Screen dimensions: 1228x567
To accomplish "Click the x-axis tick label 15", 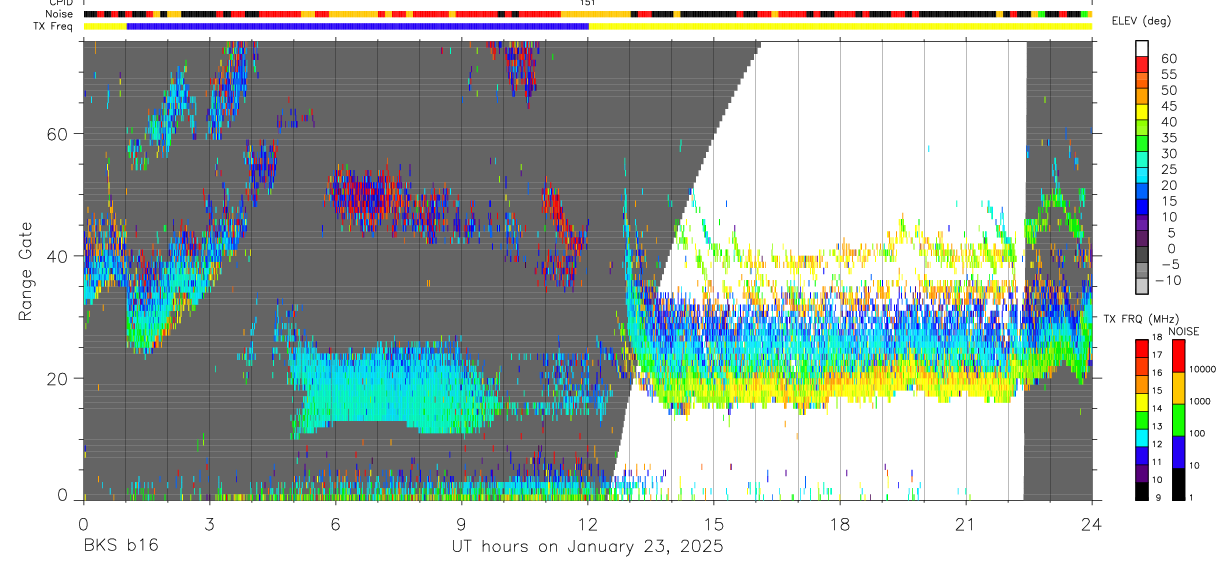I will [714, 524].
